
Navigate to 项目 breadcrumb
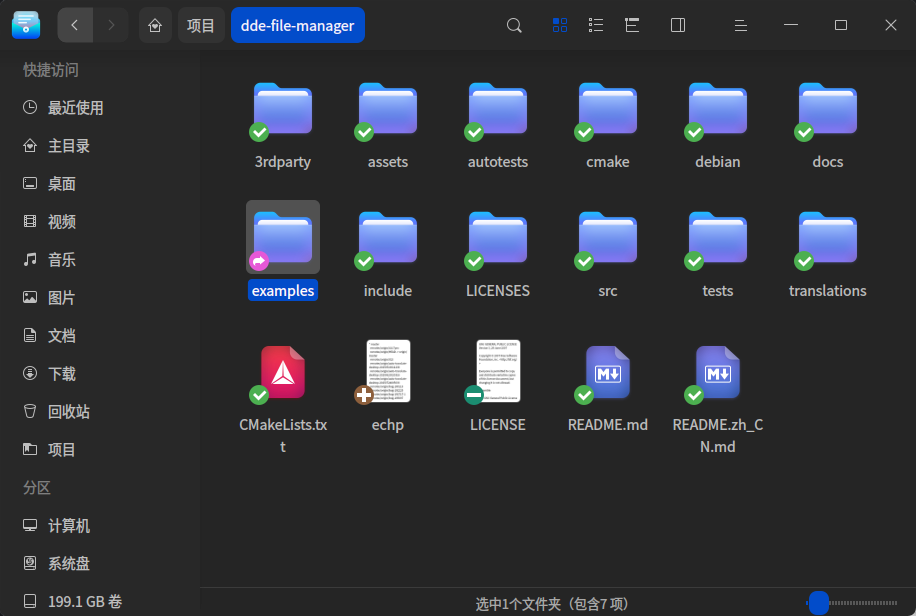point(201,25)
